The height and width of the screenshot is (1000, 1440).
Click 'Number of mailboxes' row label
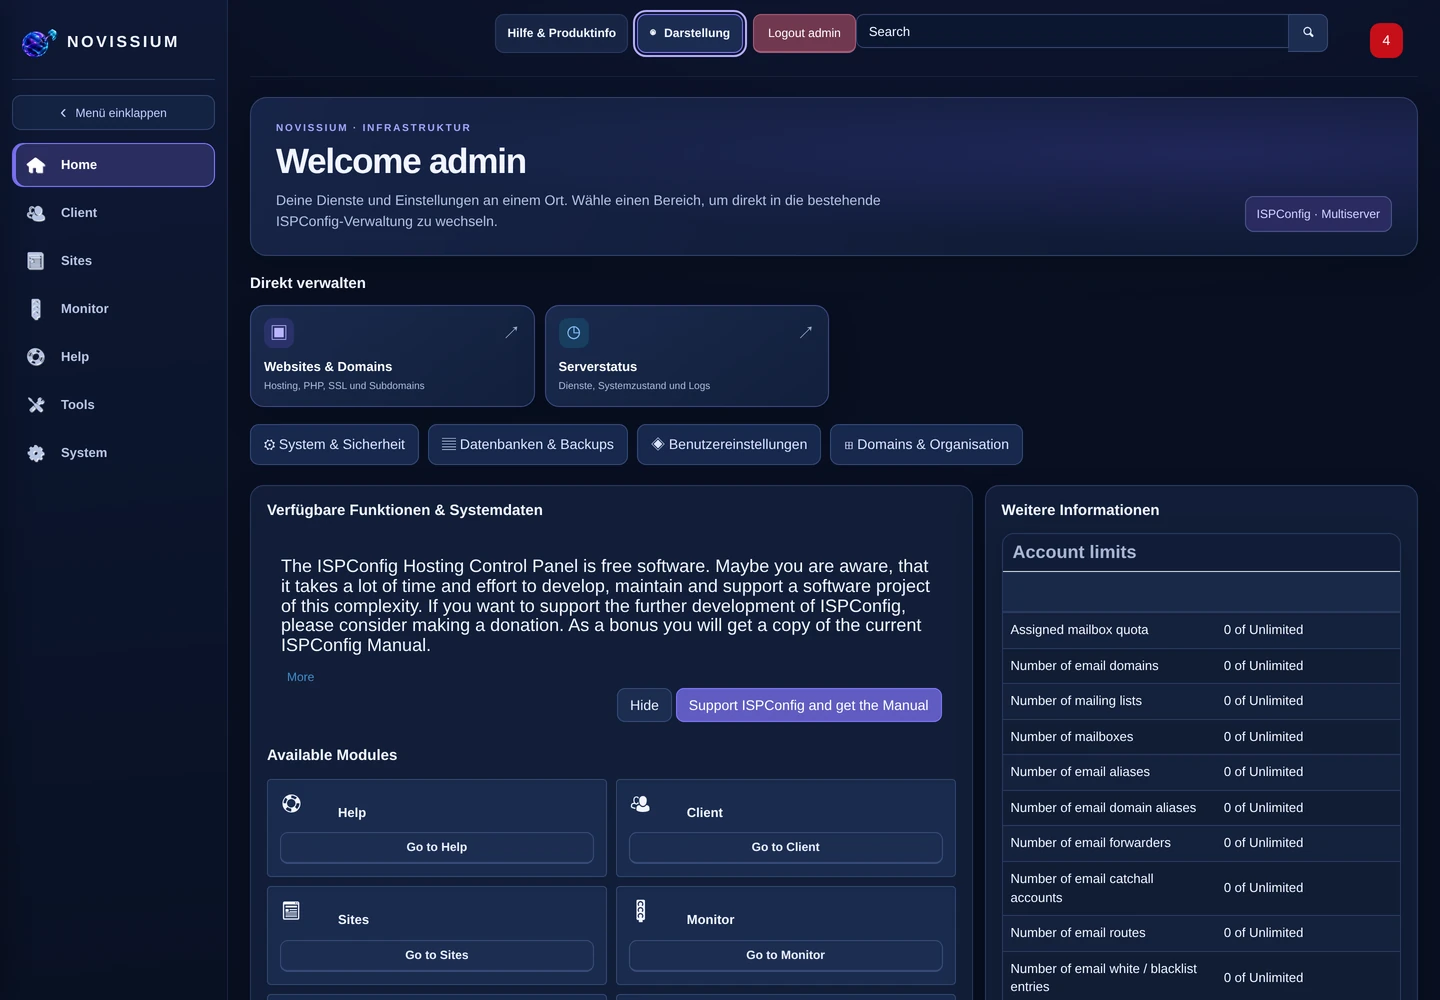click(x=1072, y=737)
